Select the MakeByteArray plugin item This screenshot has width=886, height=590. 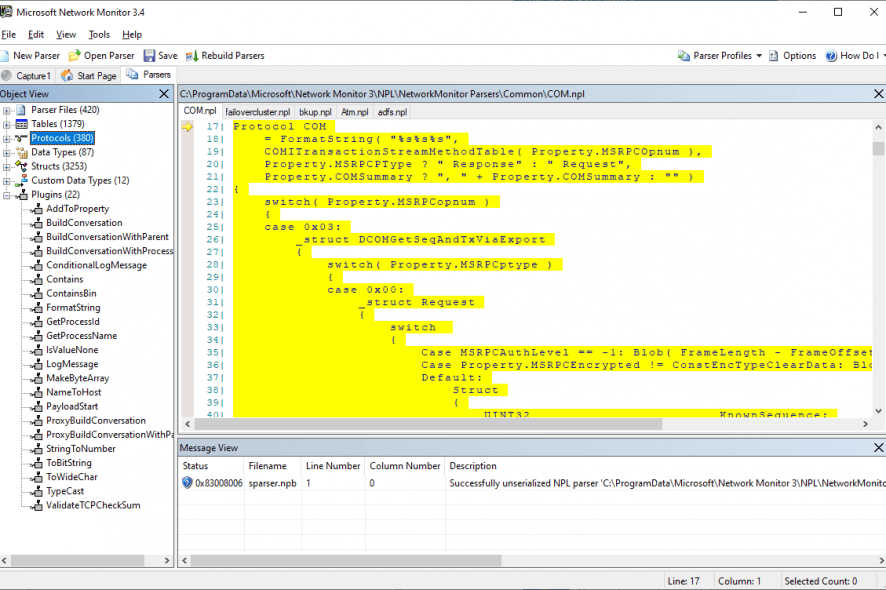click(x=77, y=378)
